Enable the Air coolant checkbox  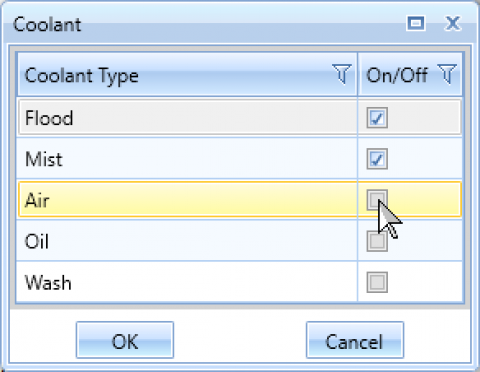pos(377,200)
